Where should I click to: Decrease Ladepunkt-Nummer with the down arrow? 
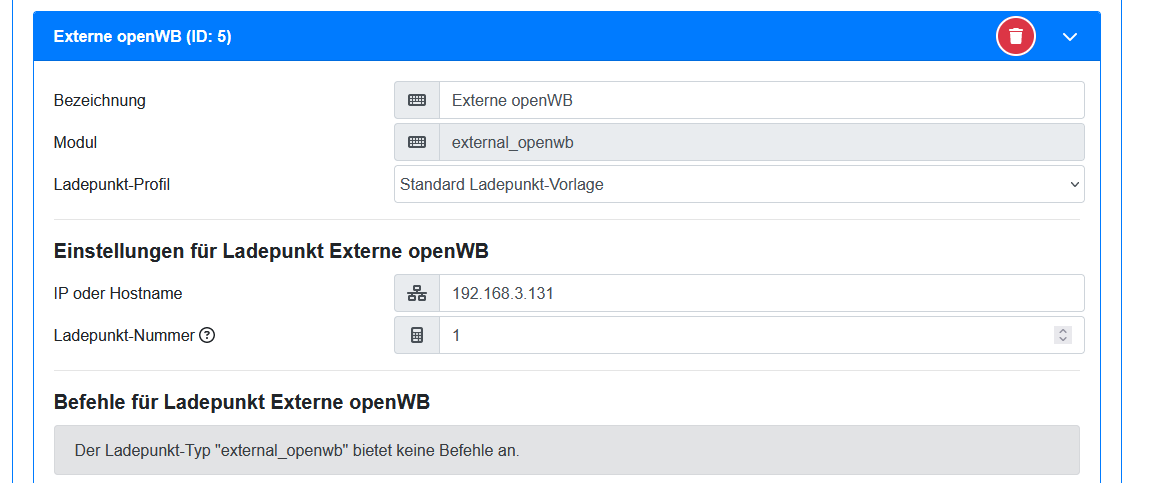[x=1063, y=340]
